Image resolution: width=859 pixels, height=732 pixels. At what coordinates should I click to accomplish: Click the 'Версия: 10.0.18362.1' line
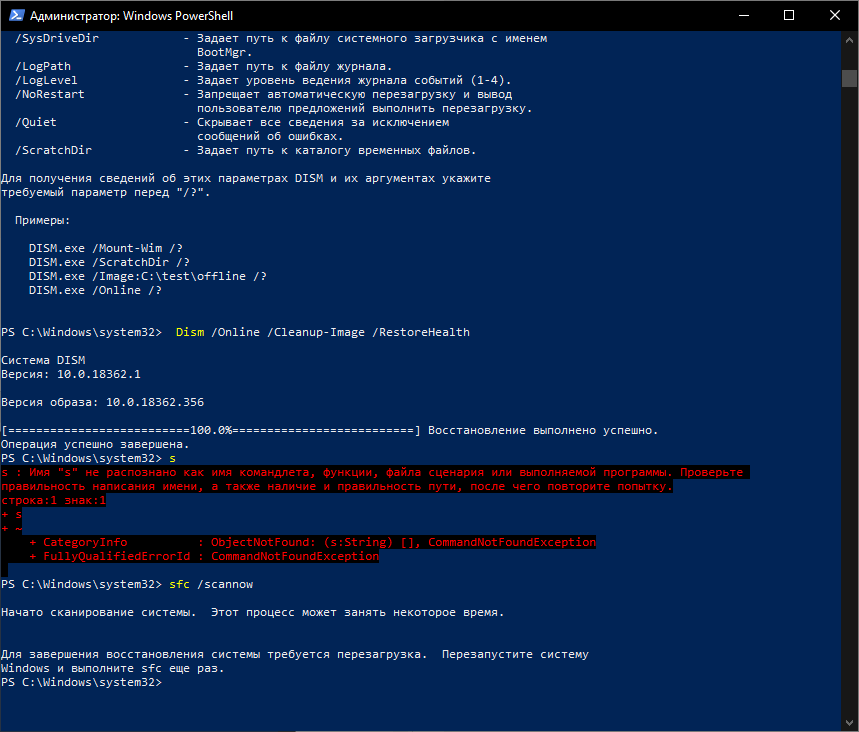coord(71,374)
